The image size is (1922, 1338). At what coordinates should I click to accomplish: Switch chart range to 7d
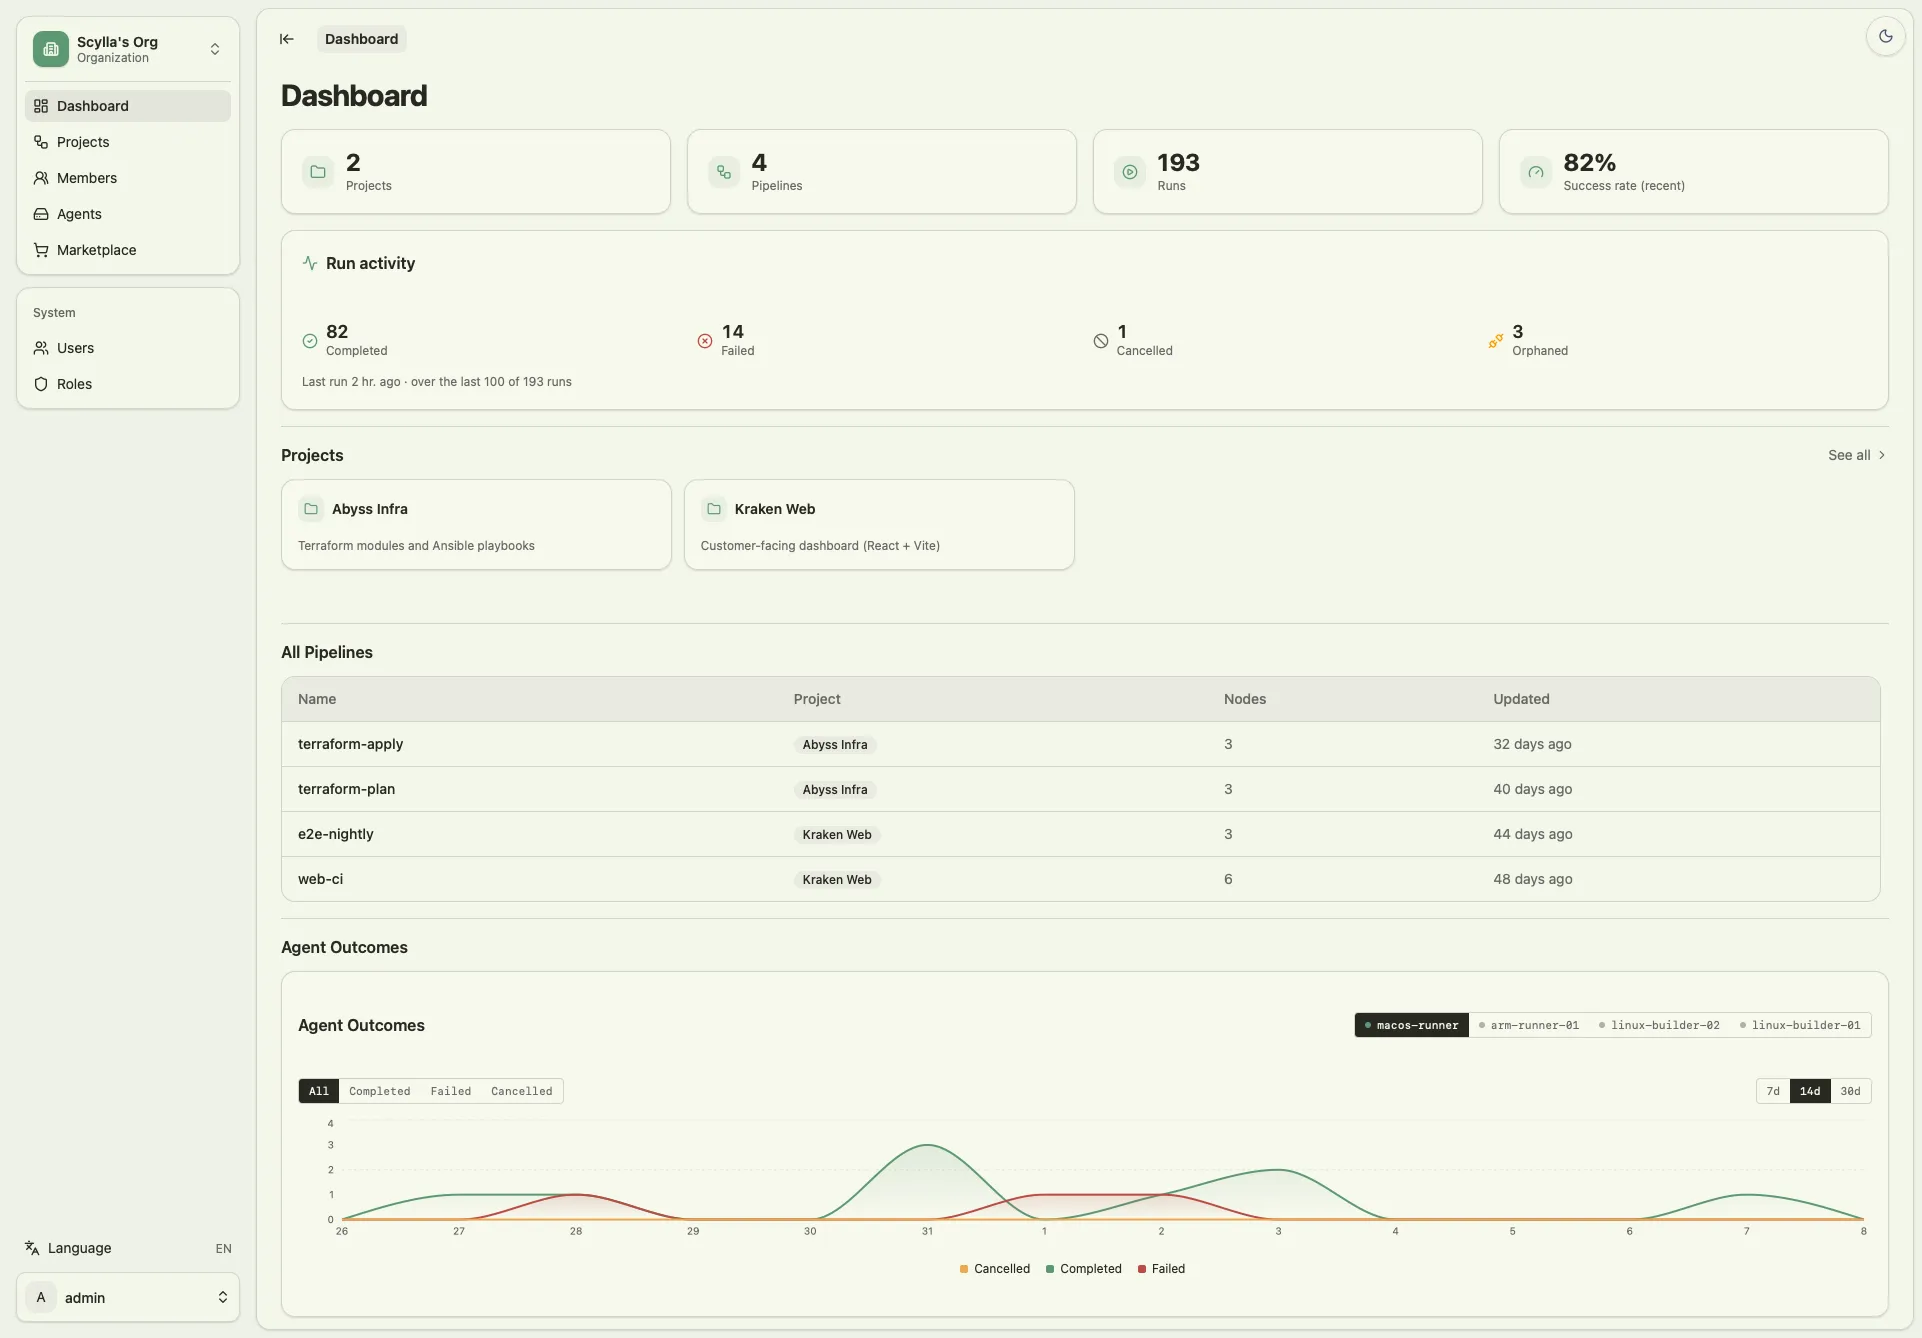point(1773,1091)
